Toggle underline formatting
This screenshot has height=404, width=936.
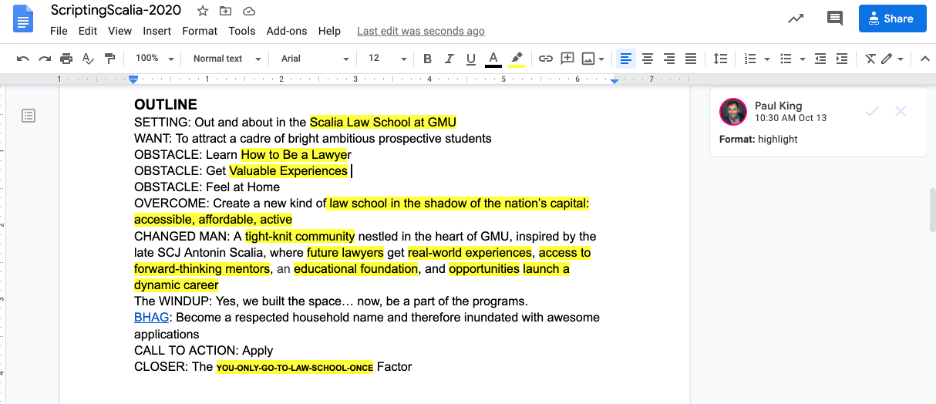pyautogui.click(x=470, y=58)
